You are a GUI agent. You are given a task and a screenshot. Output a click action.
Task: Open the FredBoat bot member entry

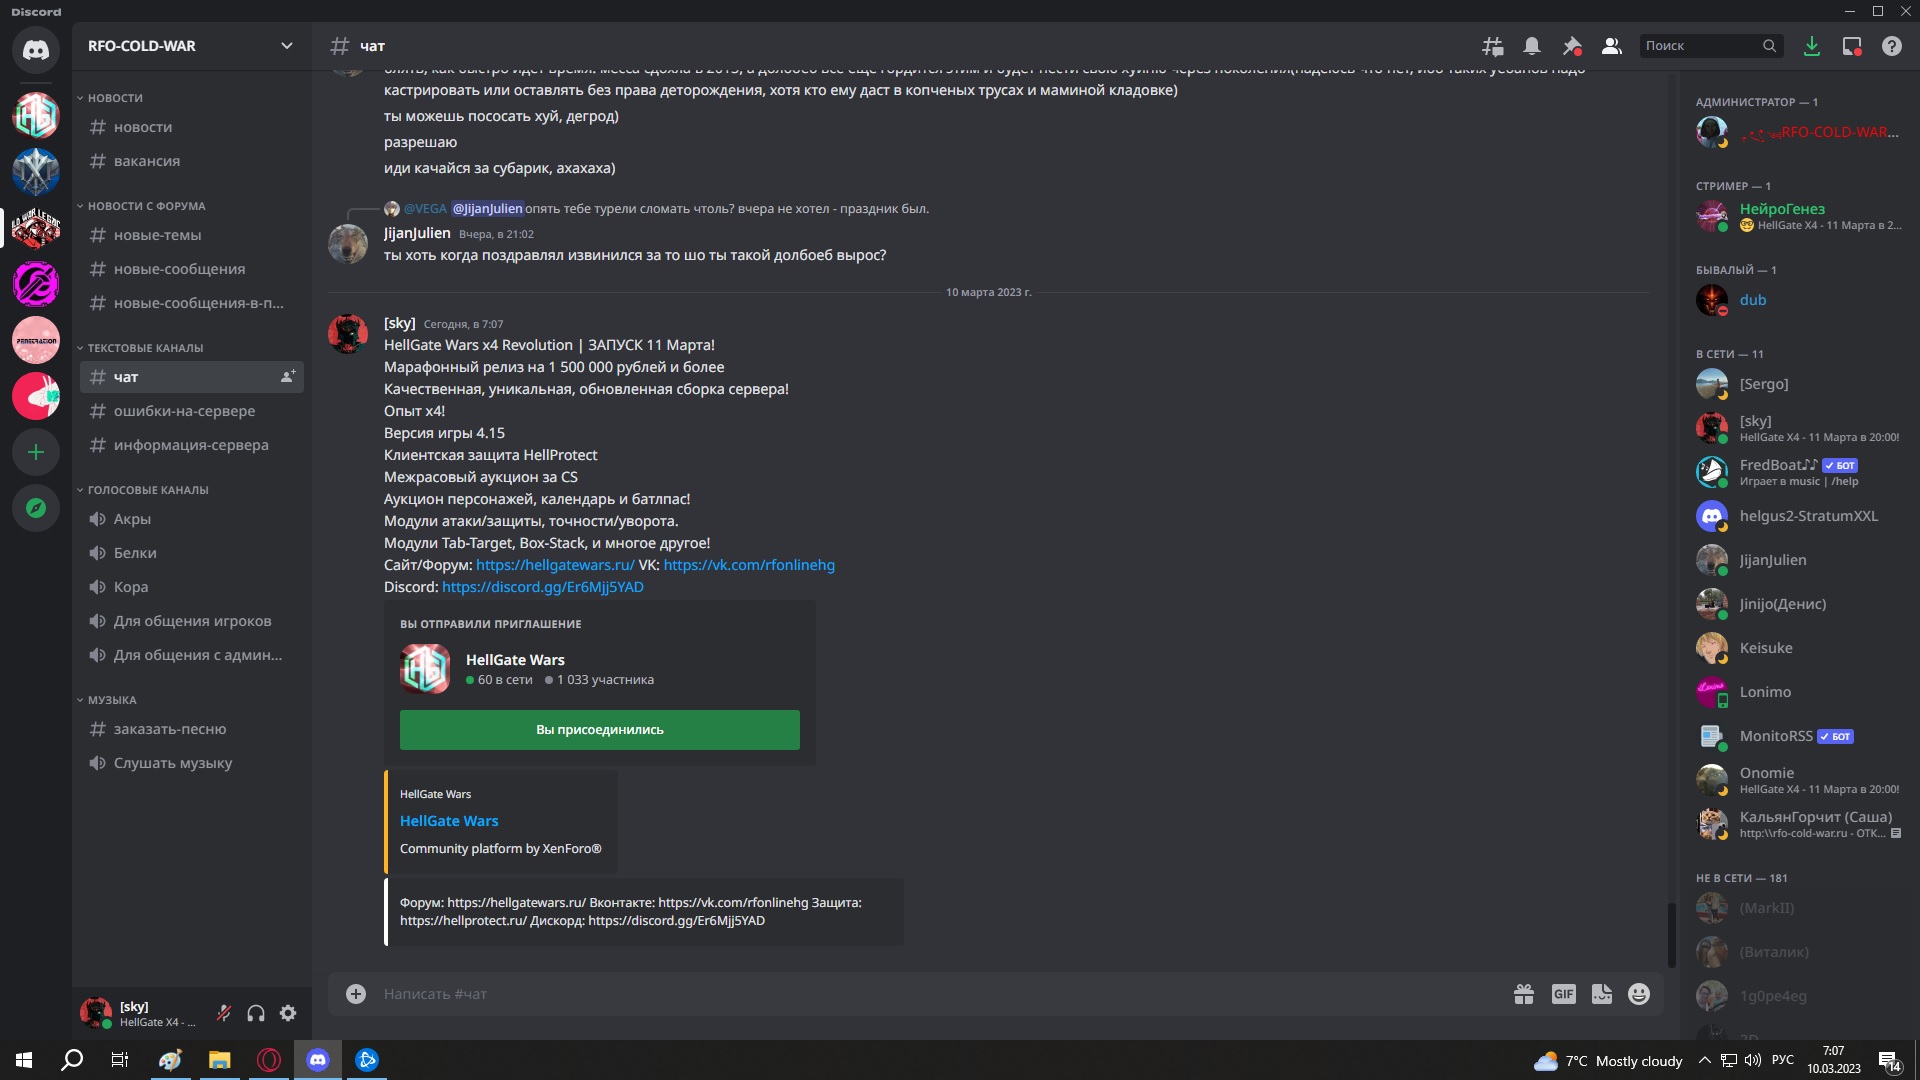point(1799,472)
